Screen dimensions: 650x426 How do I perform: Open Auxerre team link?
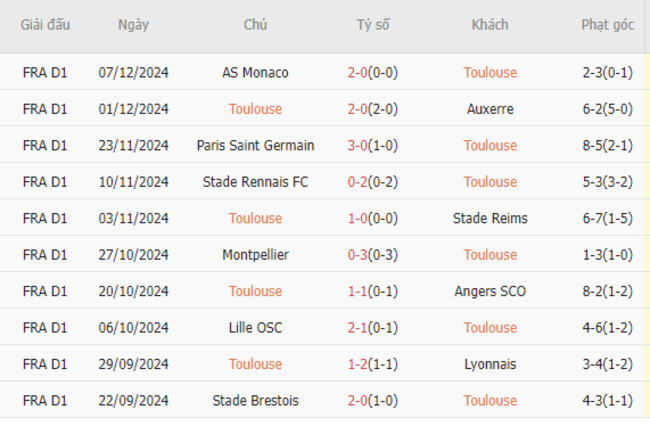490,109
